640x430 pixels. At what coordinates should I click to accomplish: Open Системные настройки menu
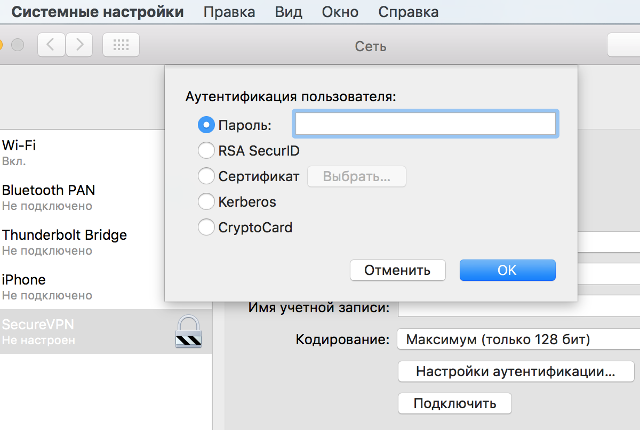pos(98,12)
